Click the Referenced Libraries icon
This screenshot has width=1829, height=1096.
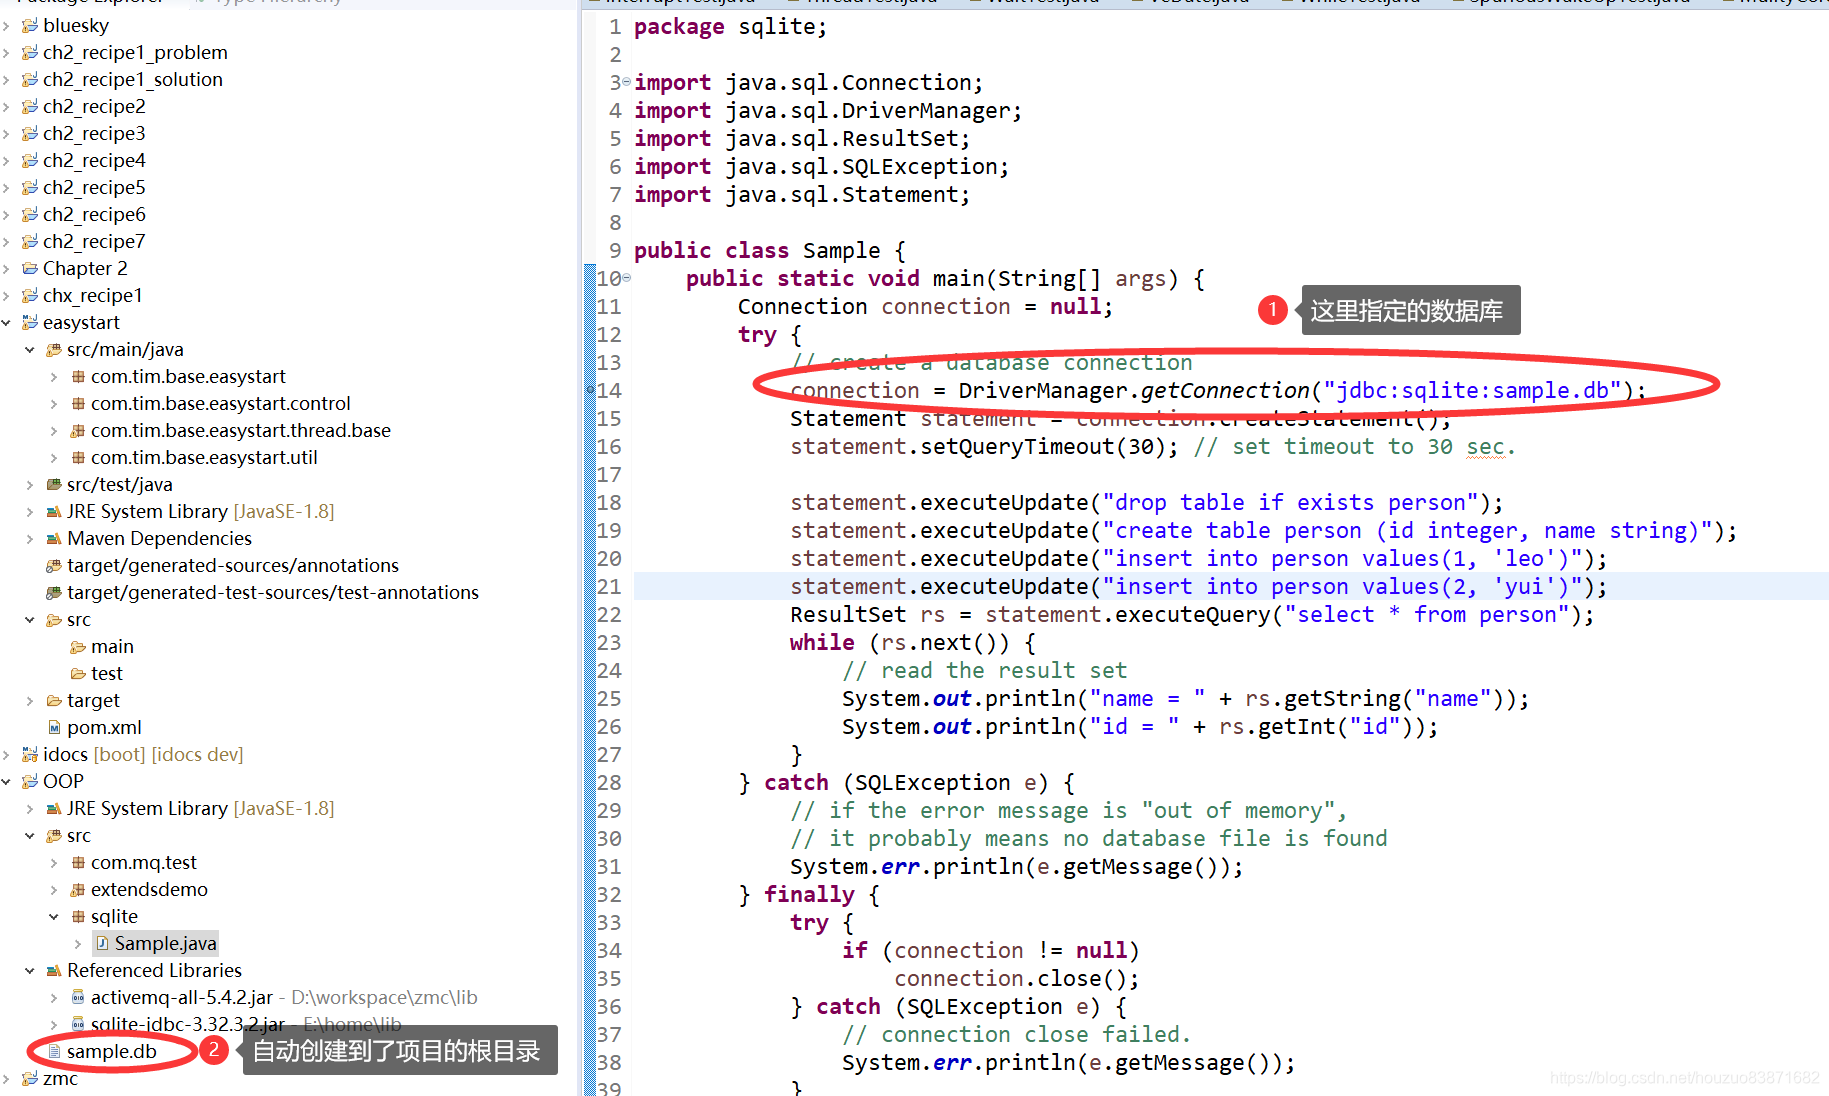[x=53, y=970]
